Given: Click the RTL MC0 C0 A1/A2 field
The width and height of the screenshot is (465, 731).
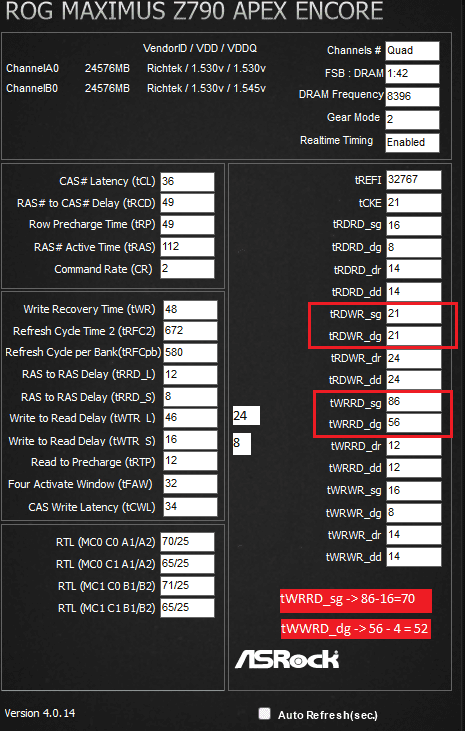Looking at the screenshot, I should pos(187,542).
